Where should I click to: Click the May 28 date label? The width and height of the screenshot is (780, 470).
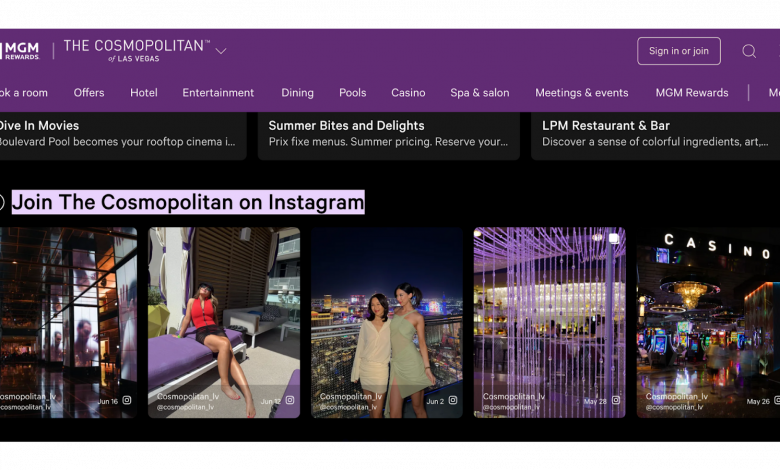point(595,401)
